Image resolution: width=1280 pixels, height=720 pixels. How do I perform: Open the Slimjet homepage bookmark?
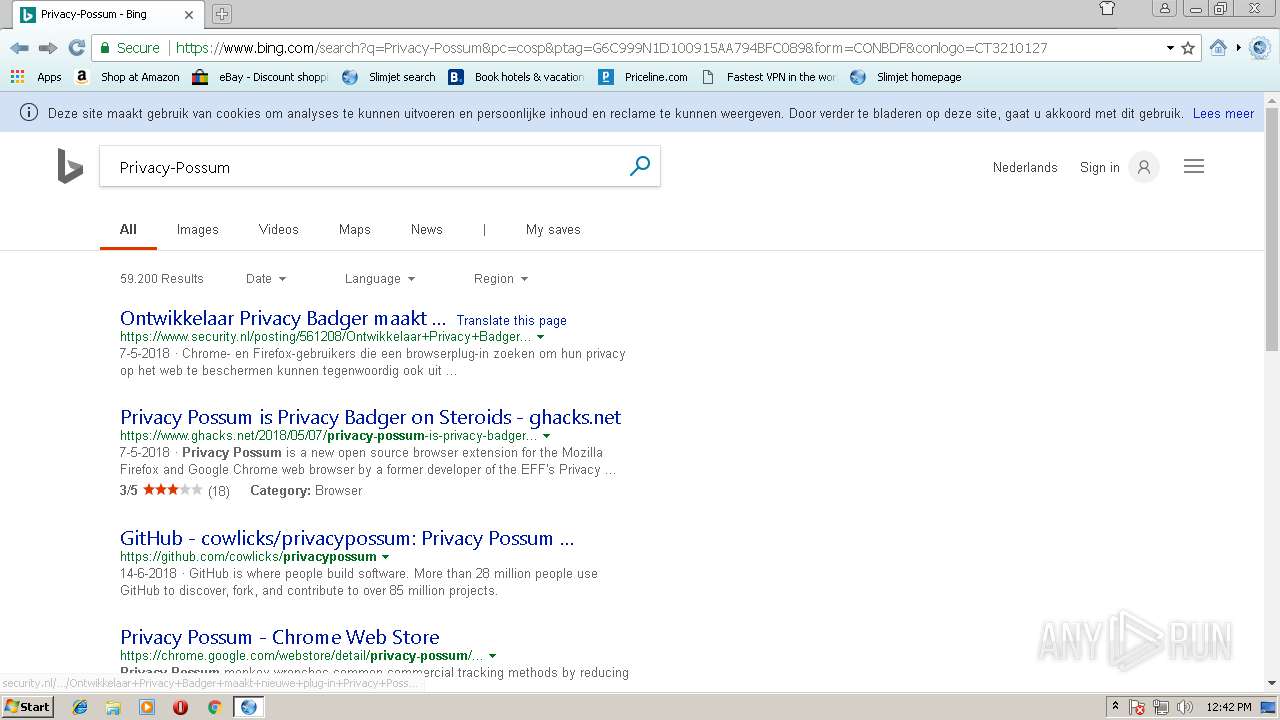point(905,77)
